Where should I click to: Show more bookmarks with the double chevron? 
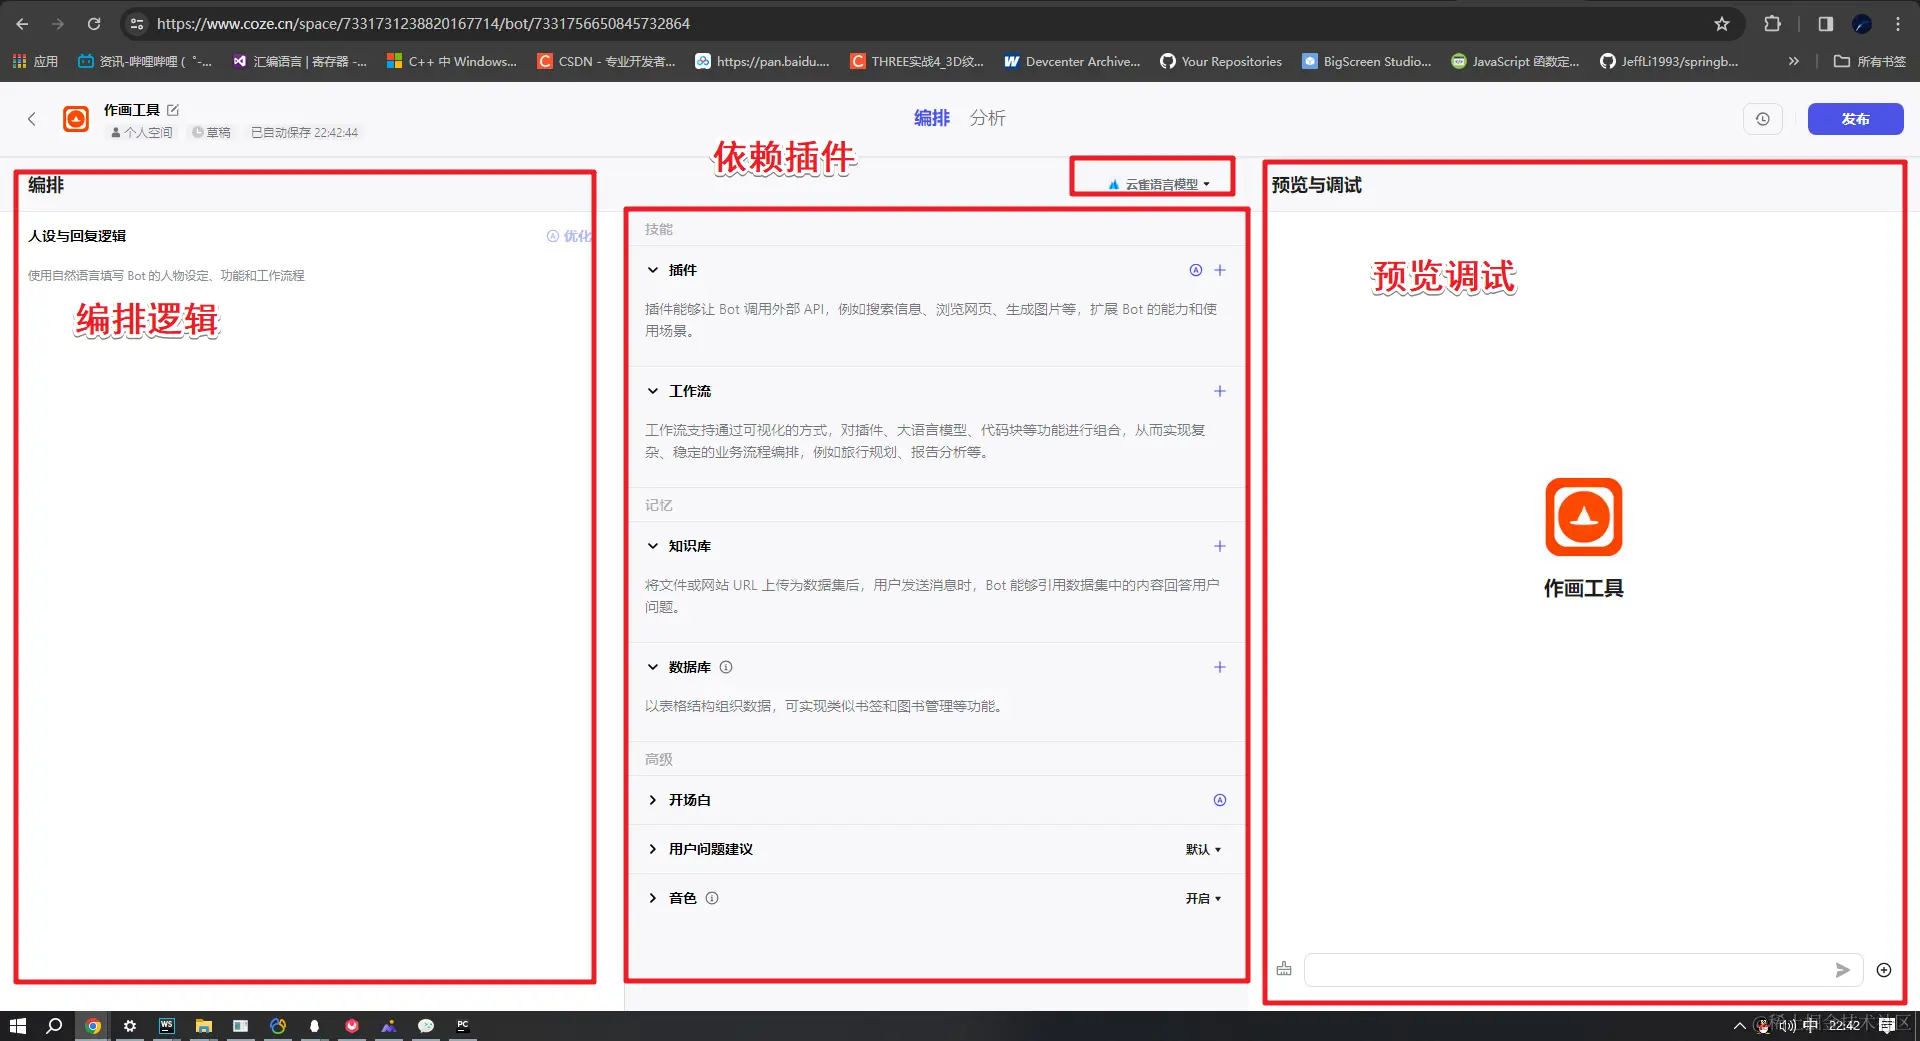1794,61
